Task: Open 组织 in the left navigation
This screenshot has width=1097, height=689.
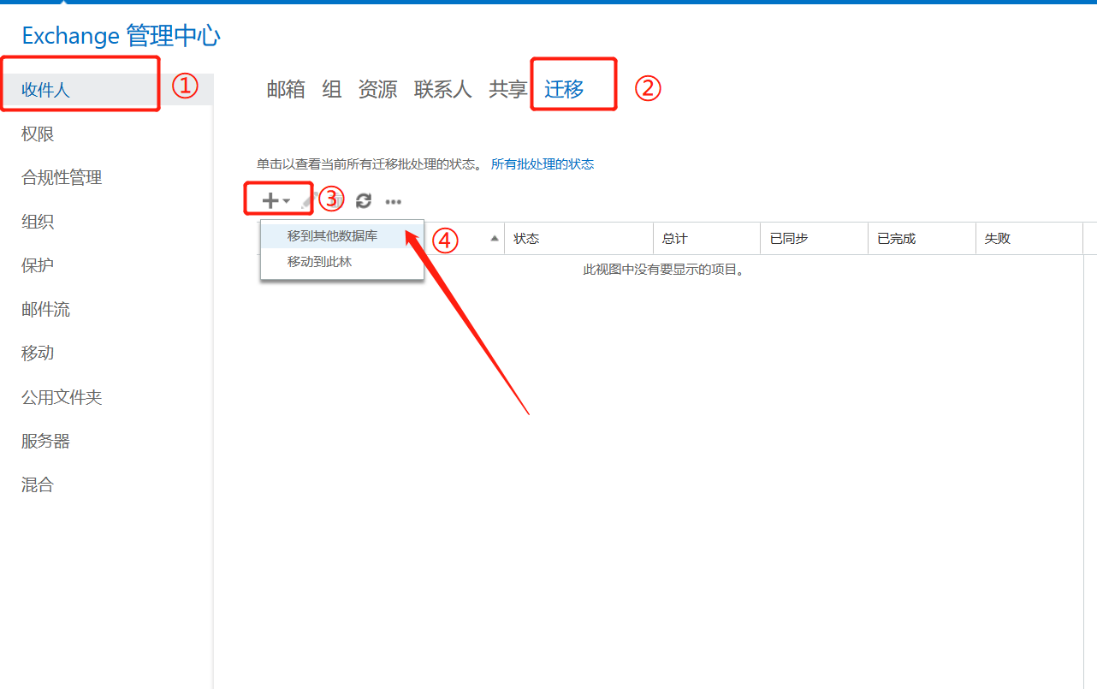Action: [37, 222]
